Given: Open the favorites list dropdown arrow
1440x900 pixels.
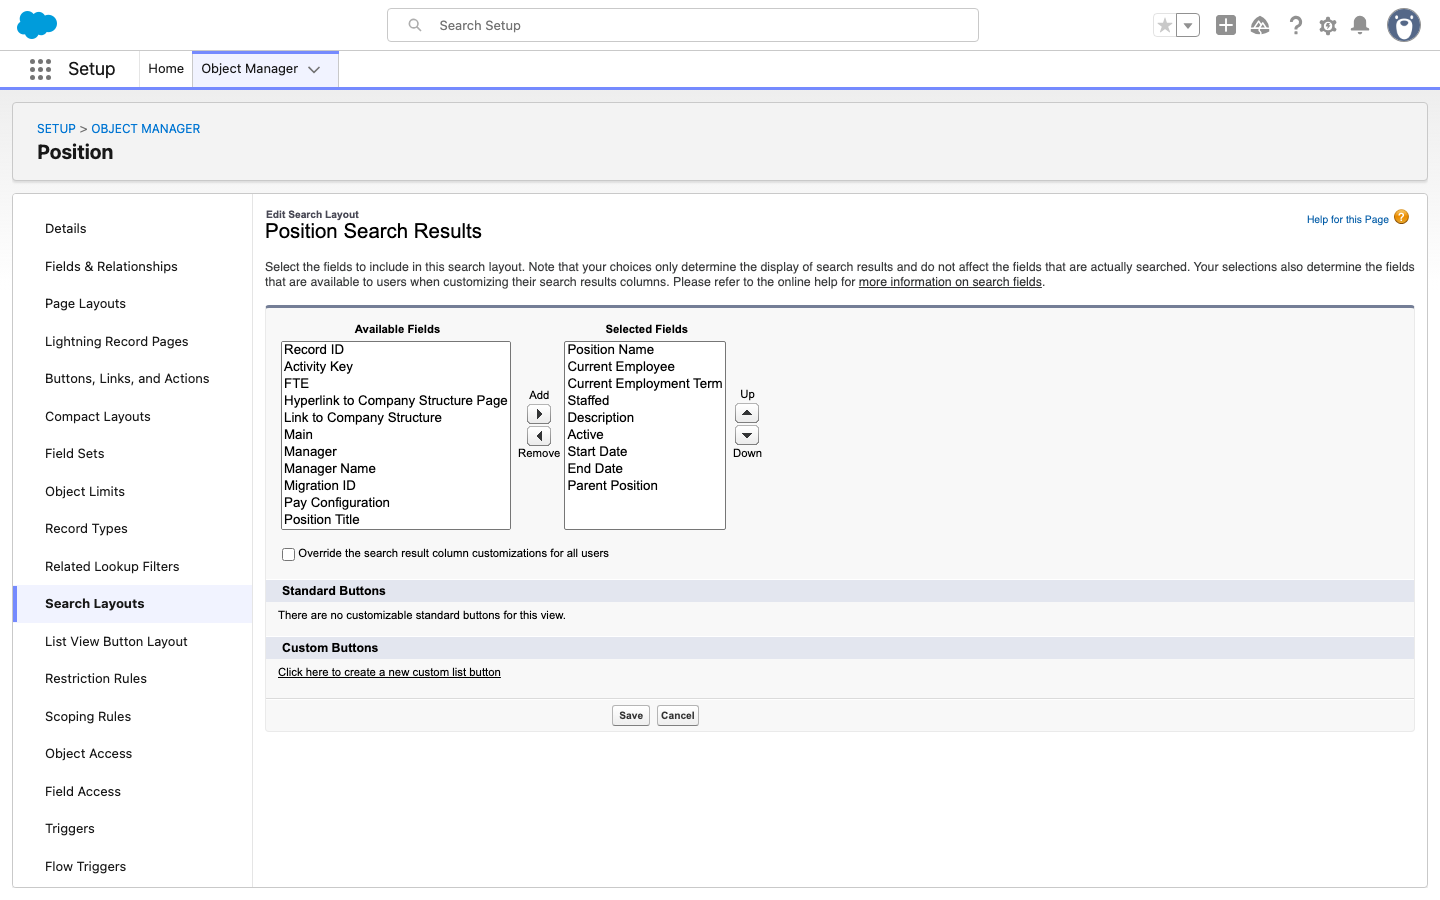Looking at the screenshot, I should pyautogui.click(x=1188, y=26).
